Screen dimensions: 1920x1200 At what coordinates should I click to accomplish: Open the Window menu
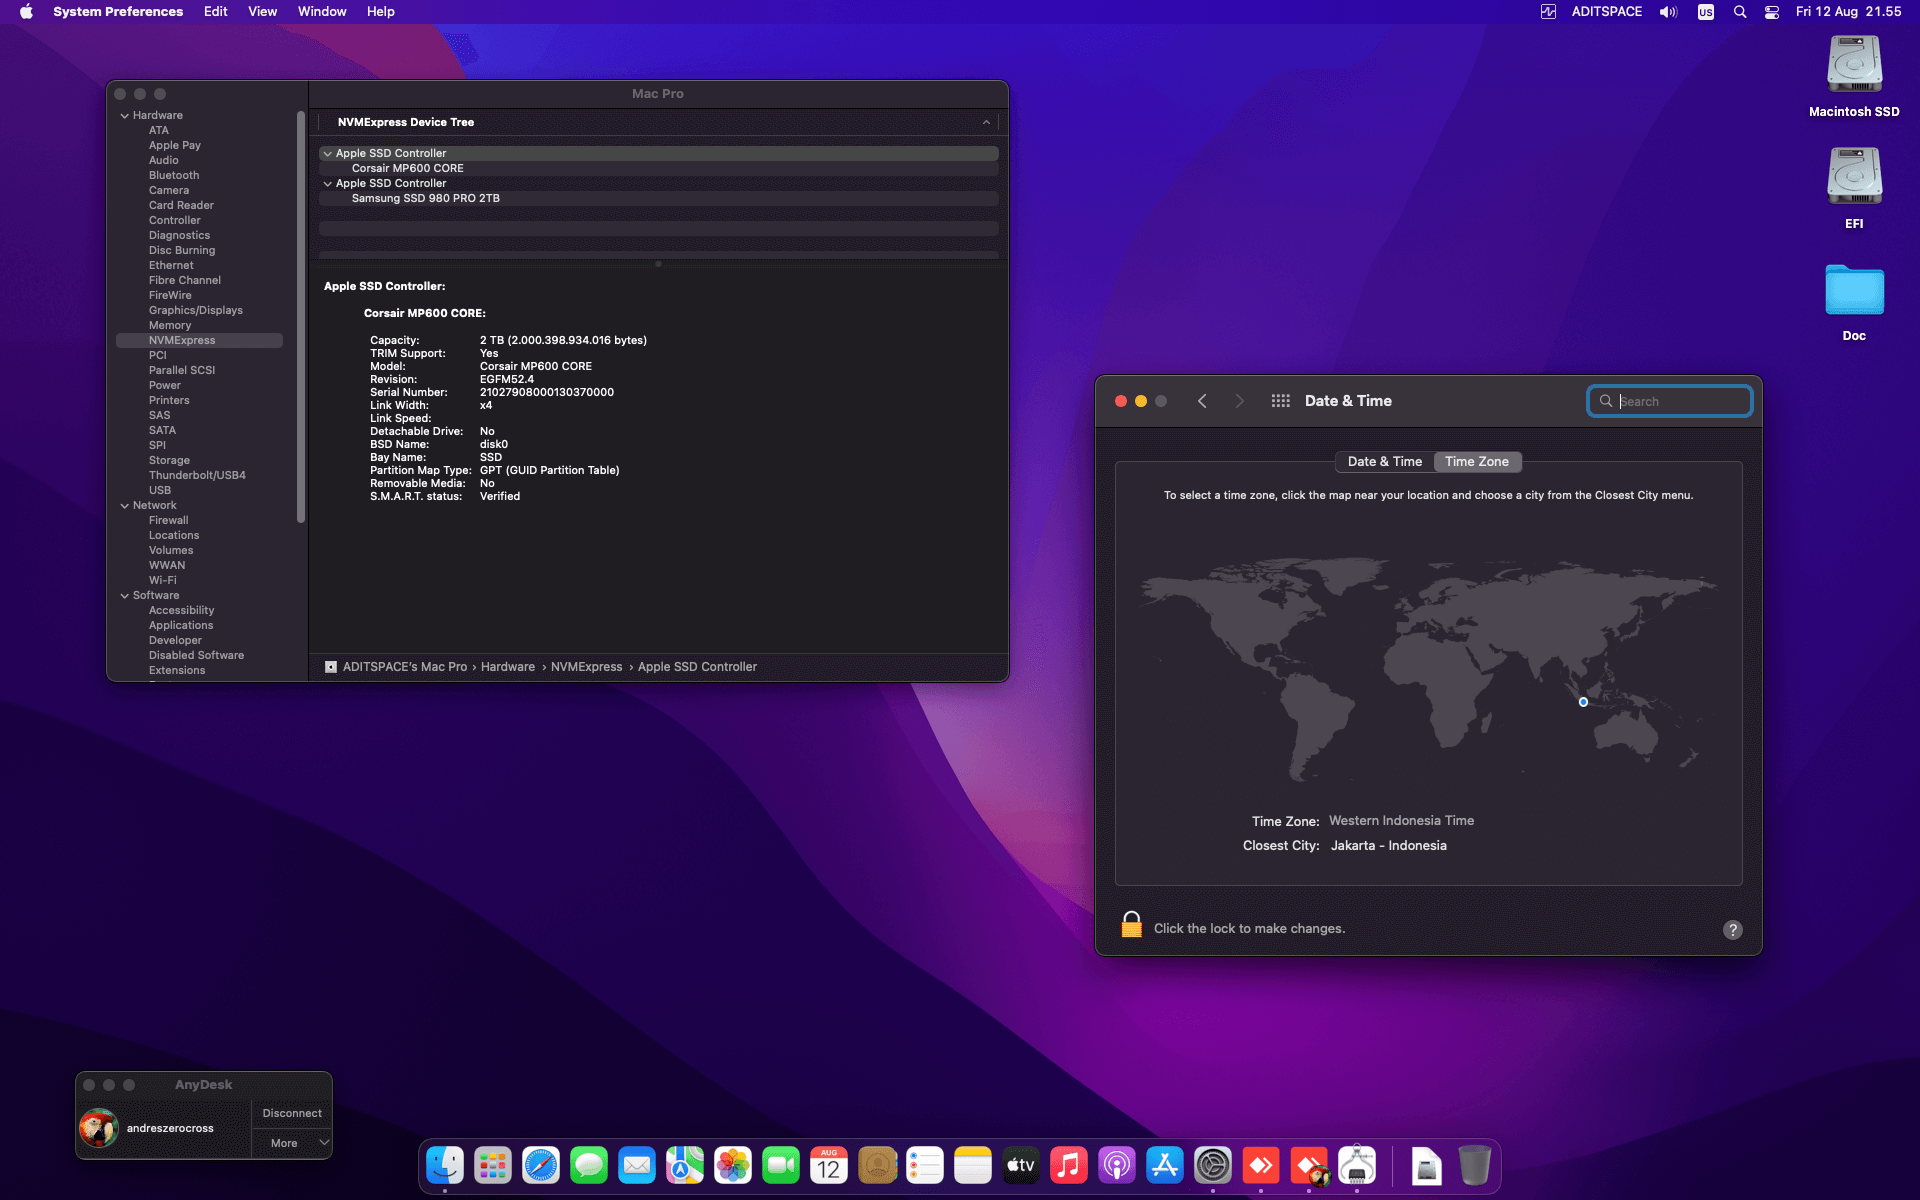coord(321,12)
